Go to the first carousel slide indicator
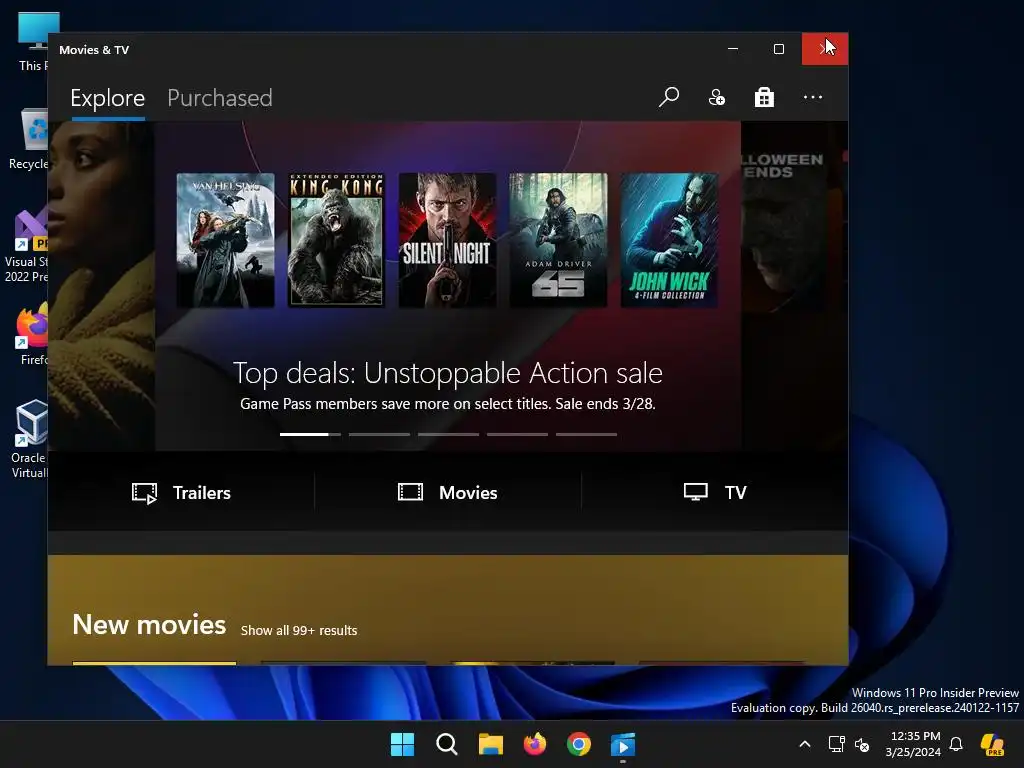The height and width of the screenshot is (768, 1024). click(310, 434)
